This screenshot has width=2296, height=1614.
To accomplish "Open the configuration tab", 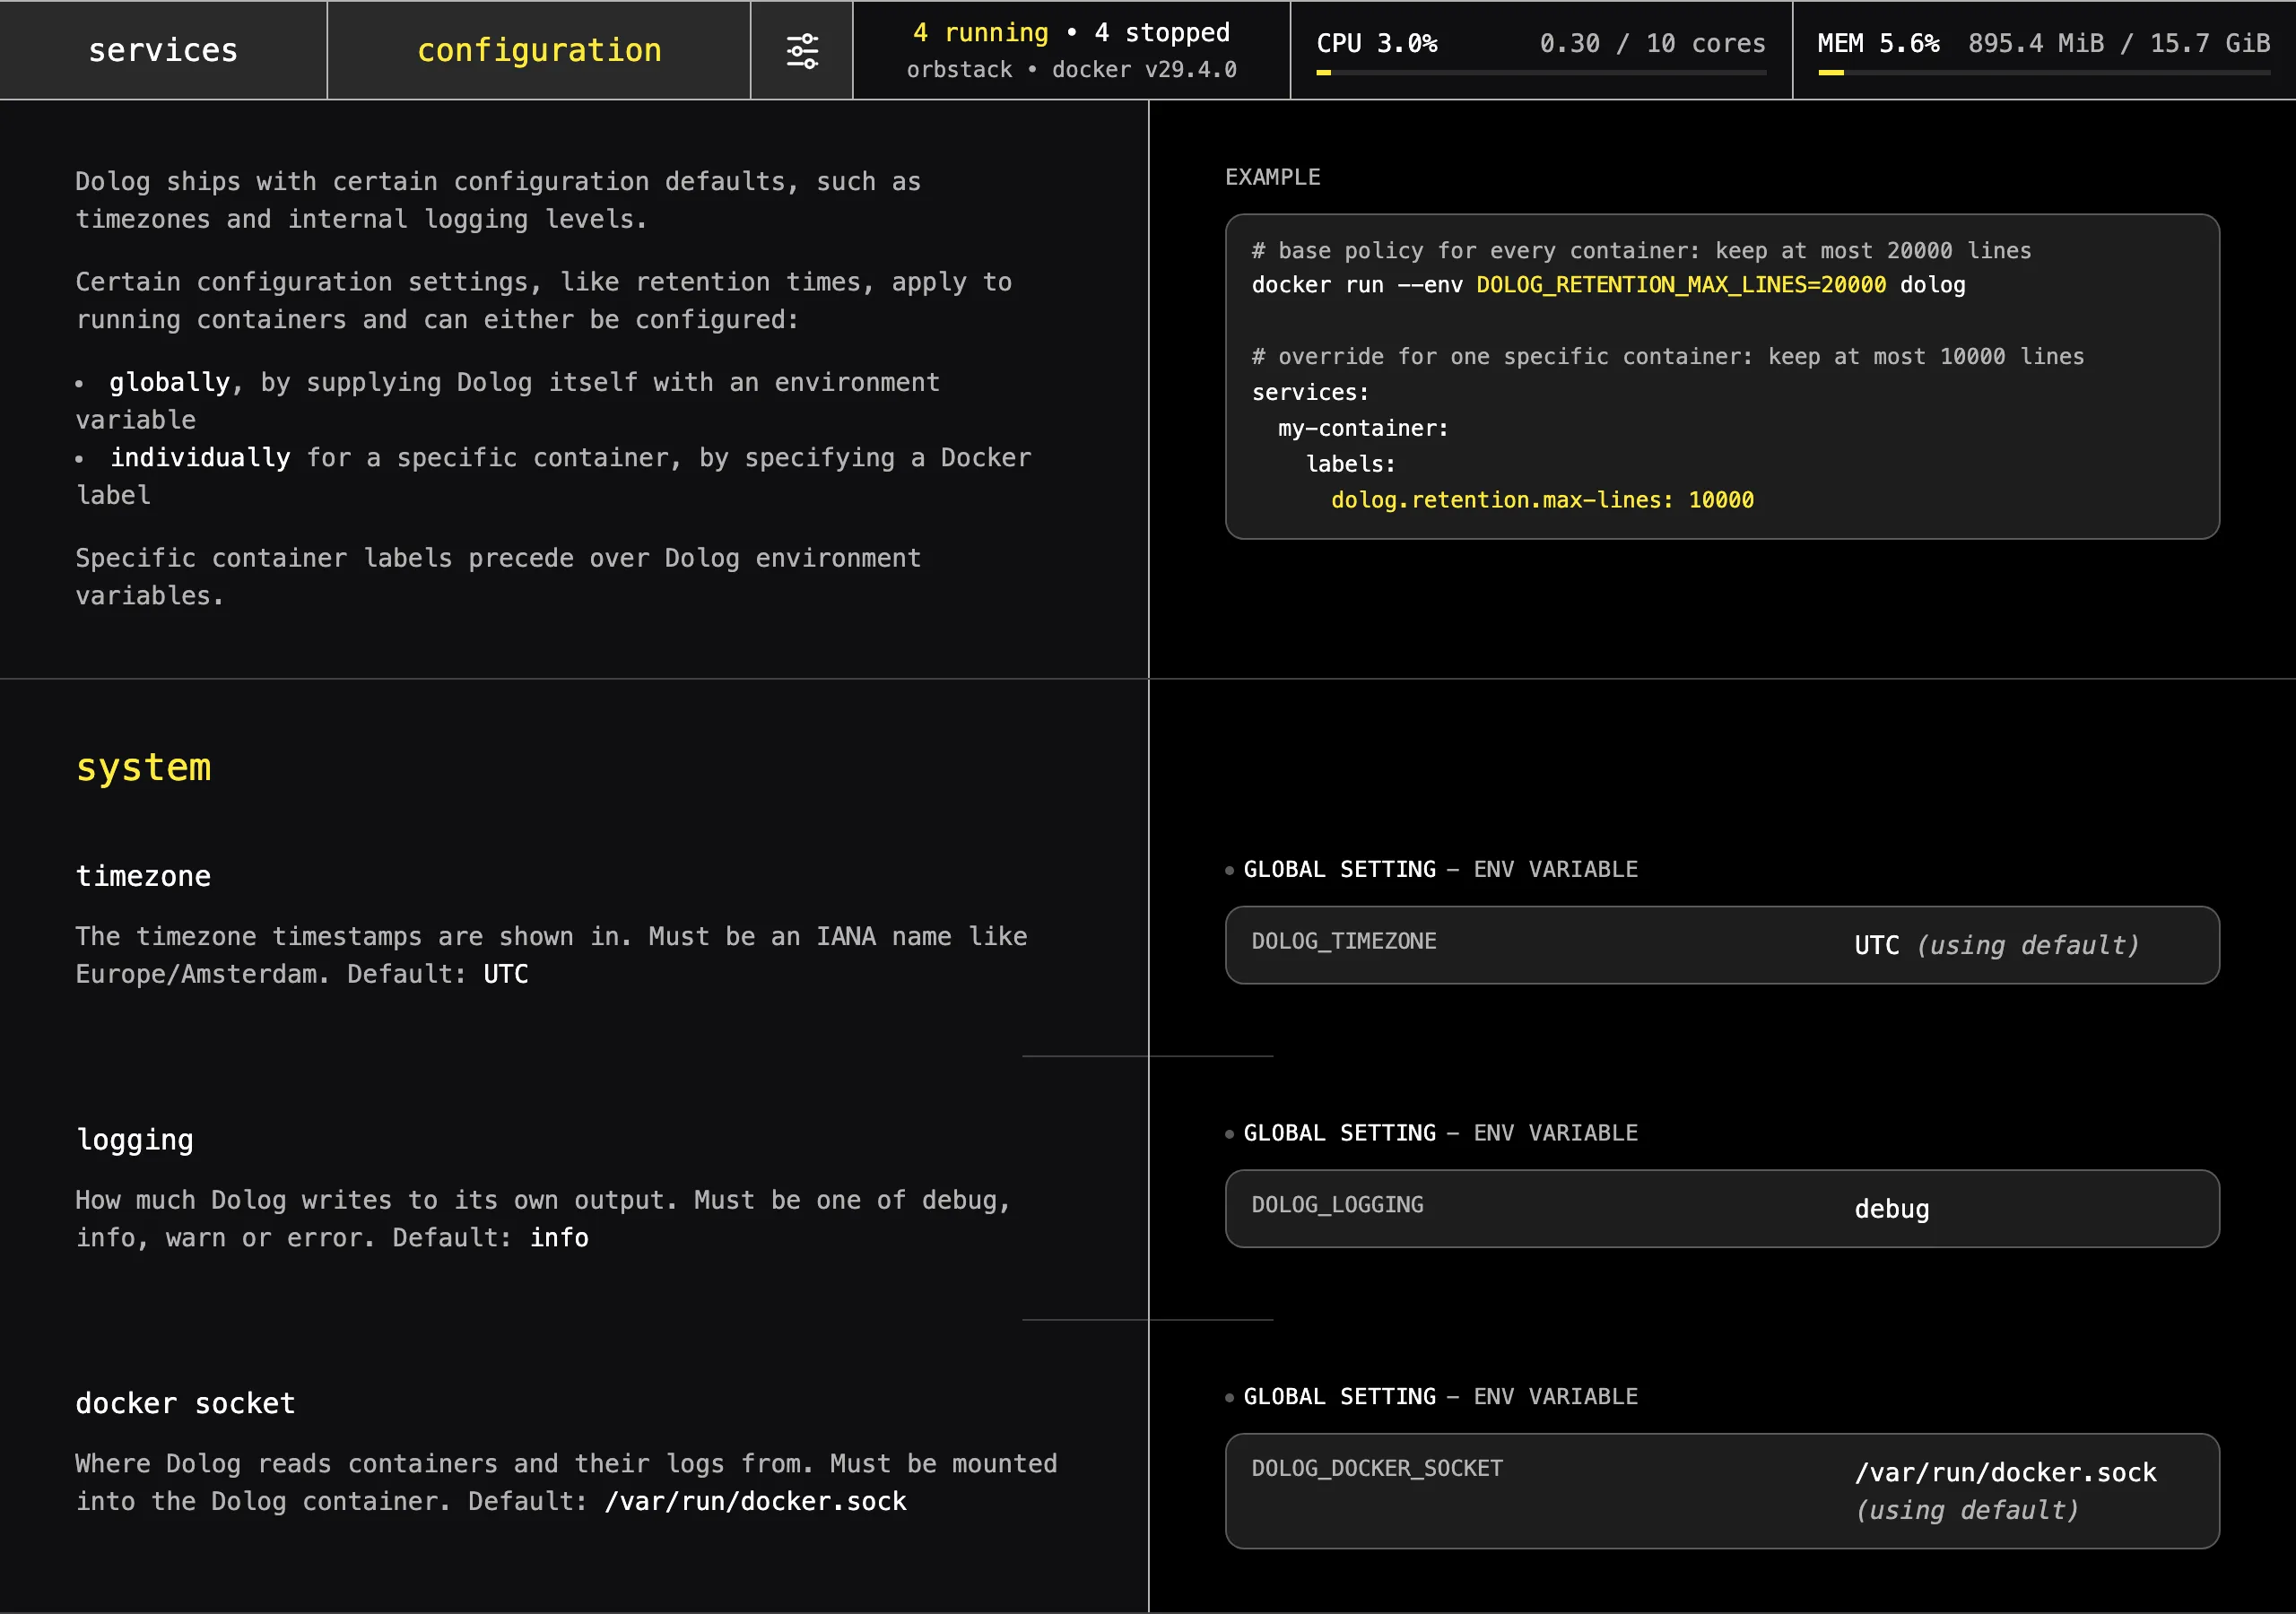I will coord(539,50).
